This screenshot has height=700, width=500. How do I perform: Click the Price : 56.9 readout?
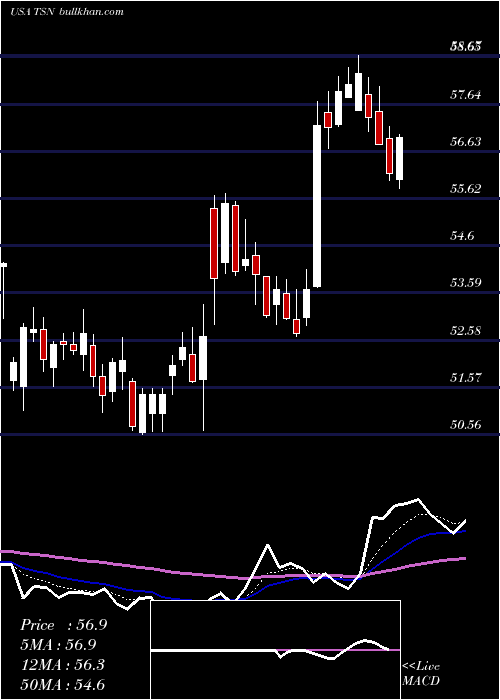click(x=63, y=625)
